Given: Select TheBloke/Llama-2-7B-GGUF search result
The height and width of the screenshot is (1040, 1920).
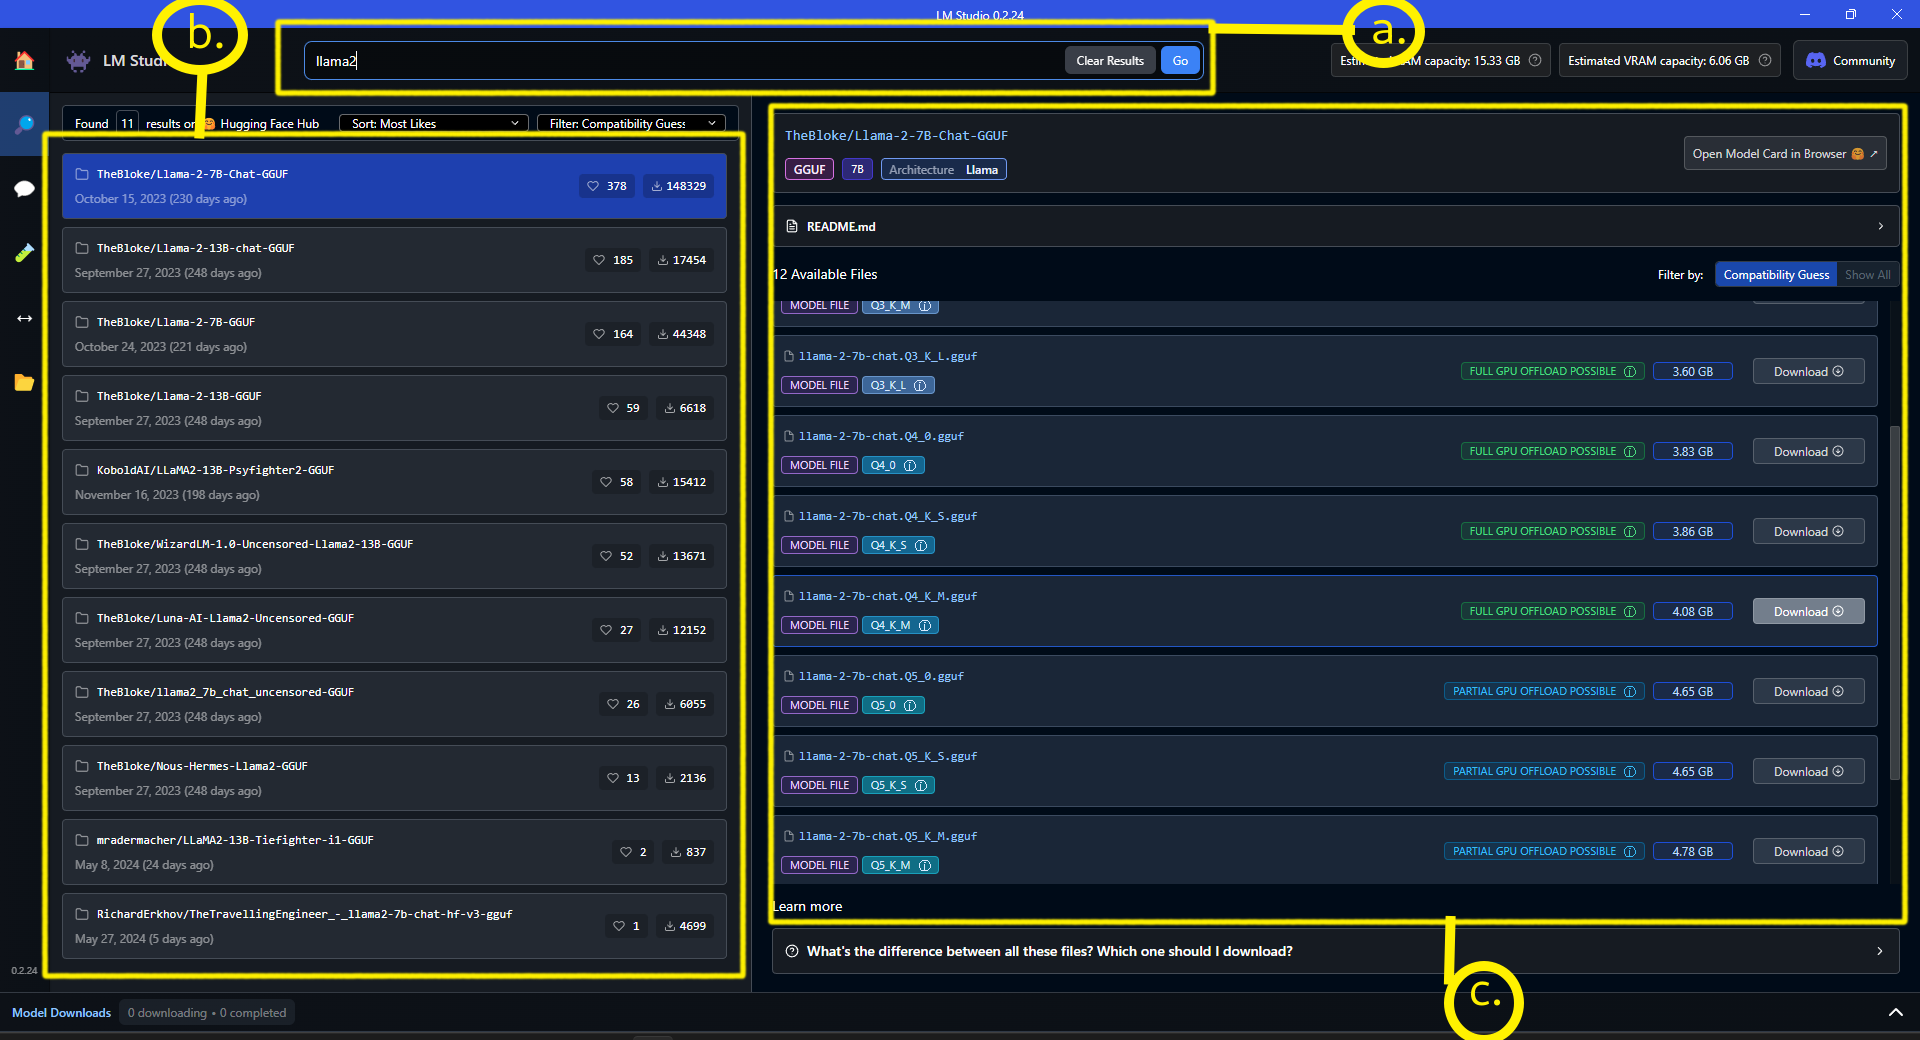Looking at the screenshot, I should coord(394,334).
